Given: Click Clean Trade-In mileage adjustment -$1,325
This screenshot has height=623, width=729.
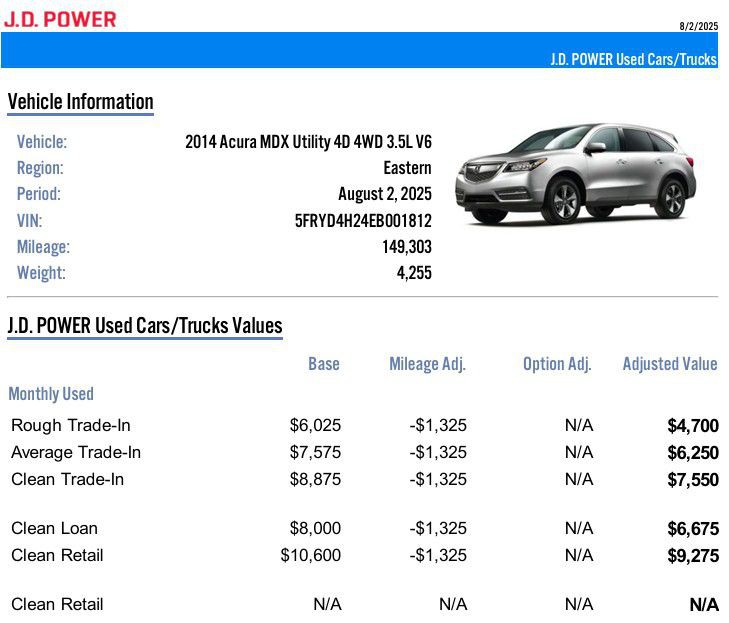Looking at the screenshot, I should (438, 479).
